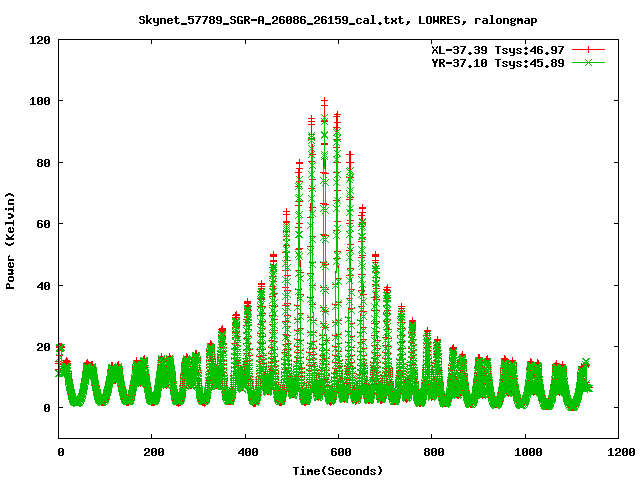Click the y-axis tick label 60
Viewport: 640px width, 480px height.
(43, 224)
